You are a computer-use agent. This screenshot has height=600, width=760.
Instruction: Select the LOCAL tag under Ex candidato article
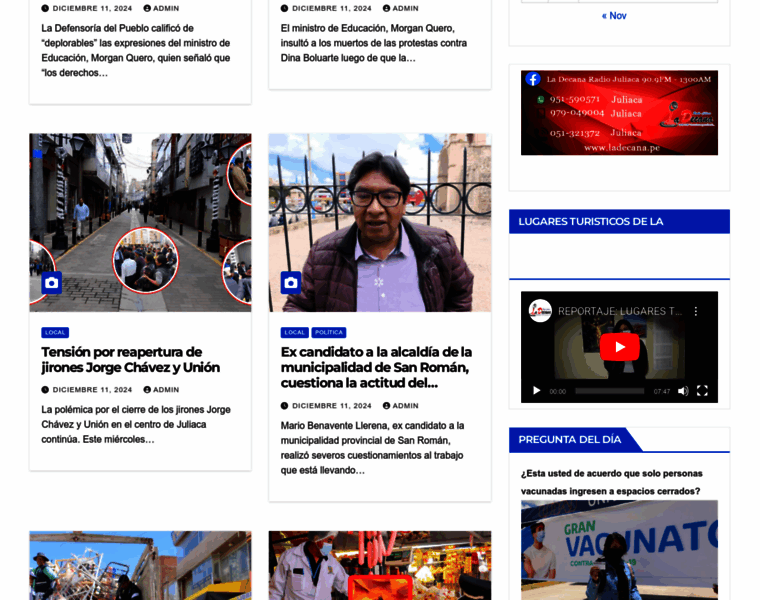point(295,332)
